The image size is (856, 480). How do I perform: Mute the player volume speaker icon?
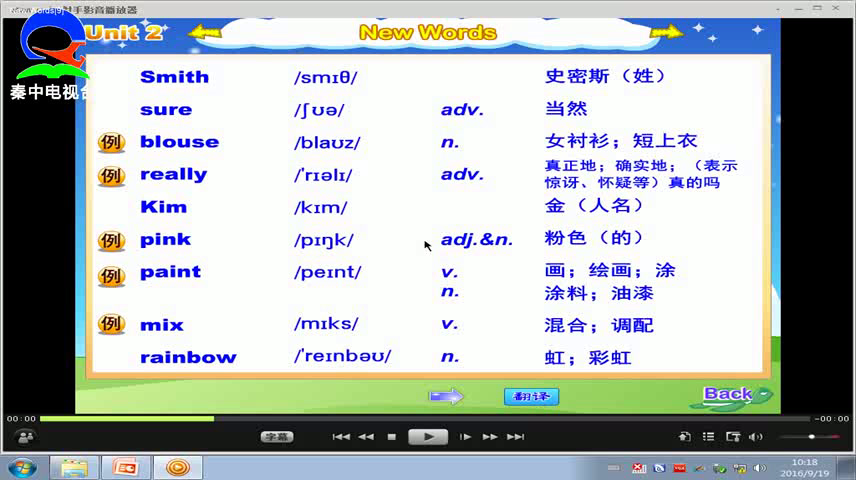point(756,437)
